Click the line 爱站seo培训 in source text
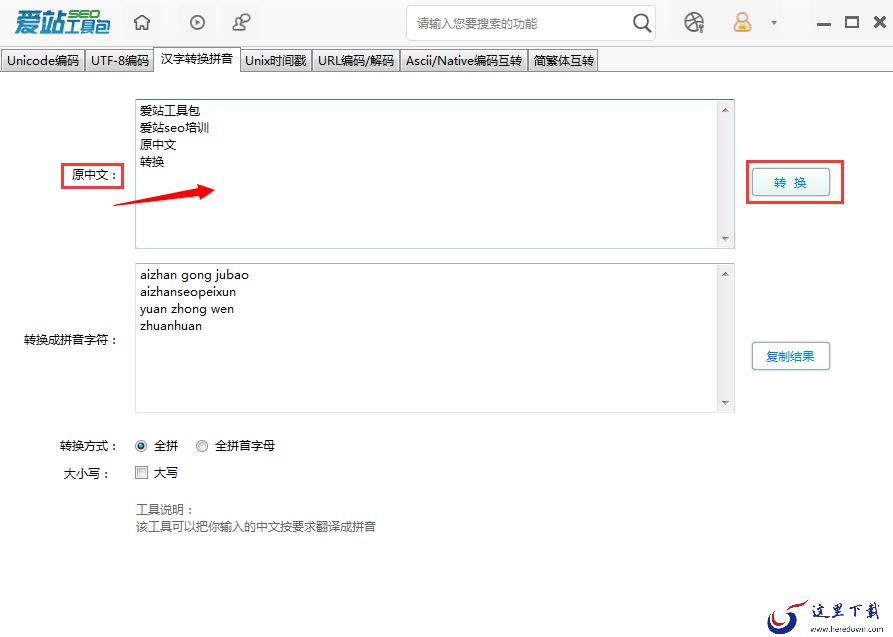 [174, 128]
